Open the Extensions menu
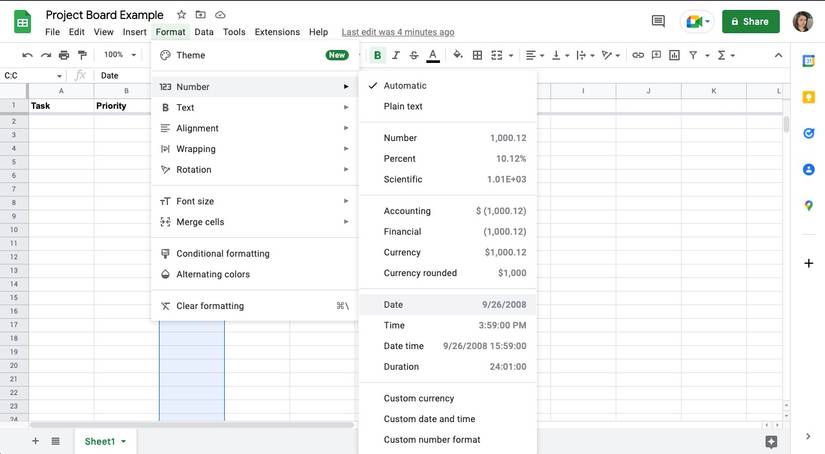The width and height of the screenshot is (825, 454). [277, 32]
